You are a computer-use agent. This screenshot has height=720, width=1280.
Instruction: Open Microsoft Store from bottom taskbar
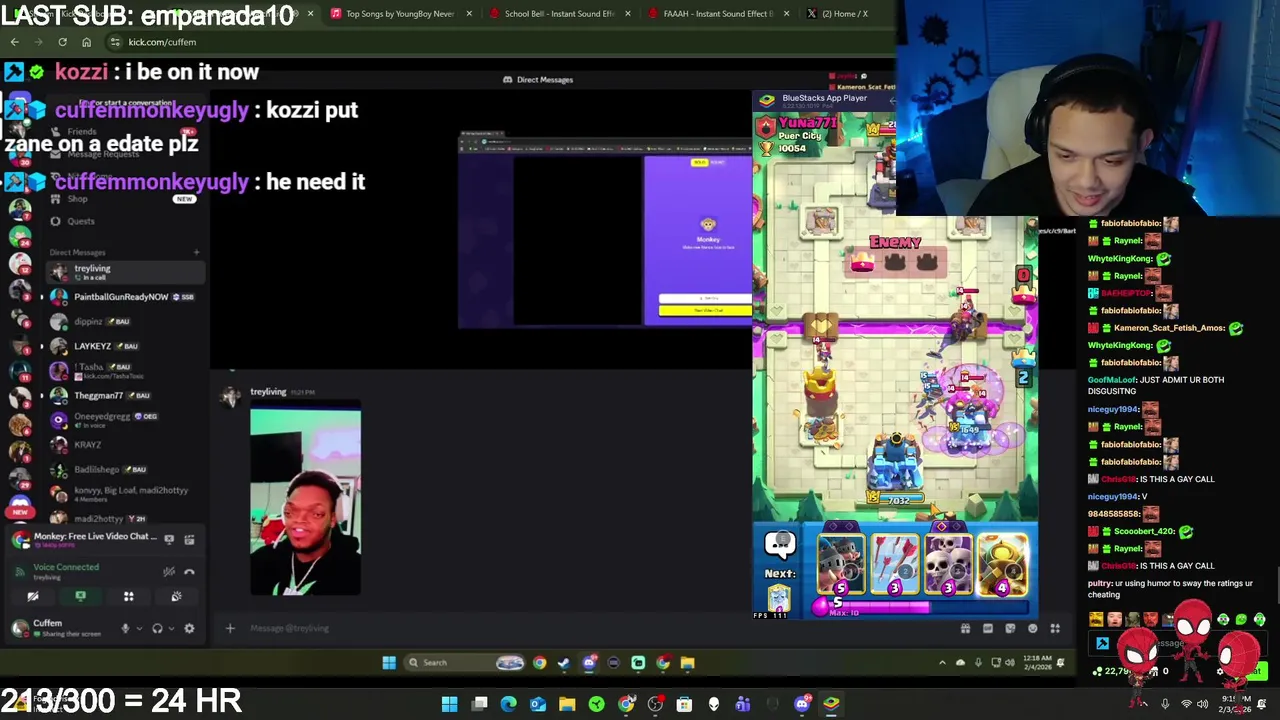tap(684, 704)
